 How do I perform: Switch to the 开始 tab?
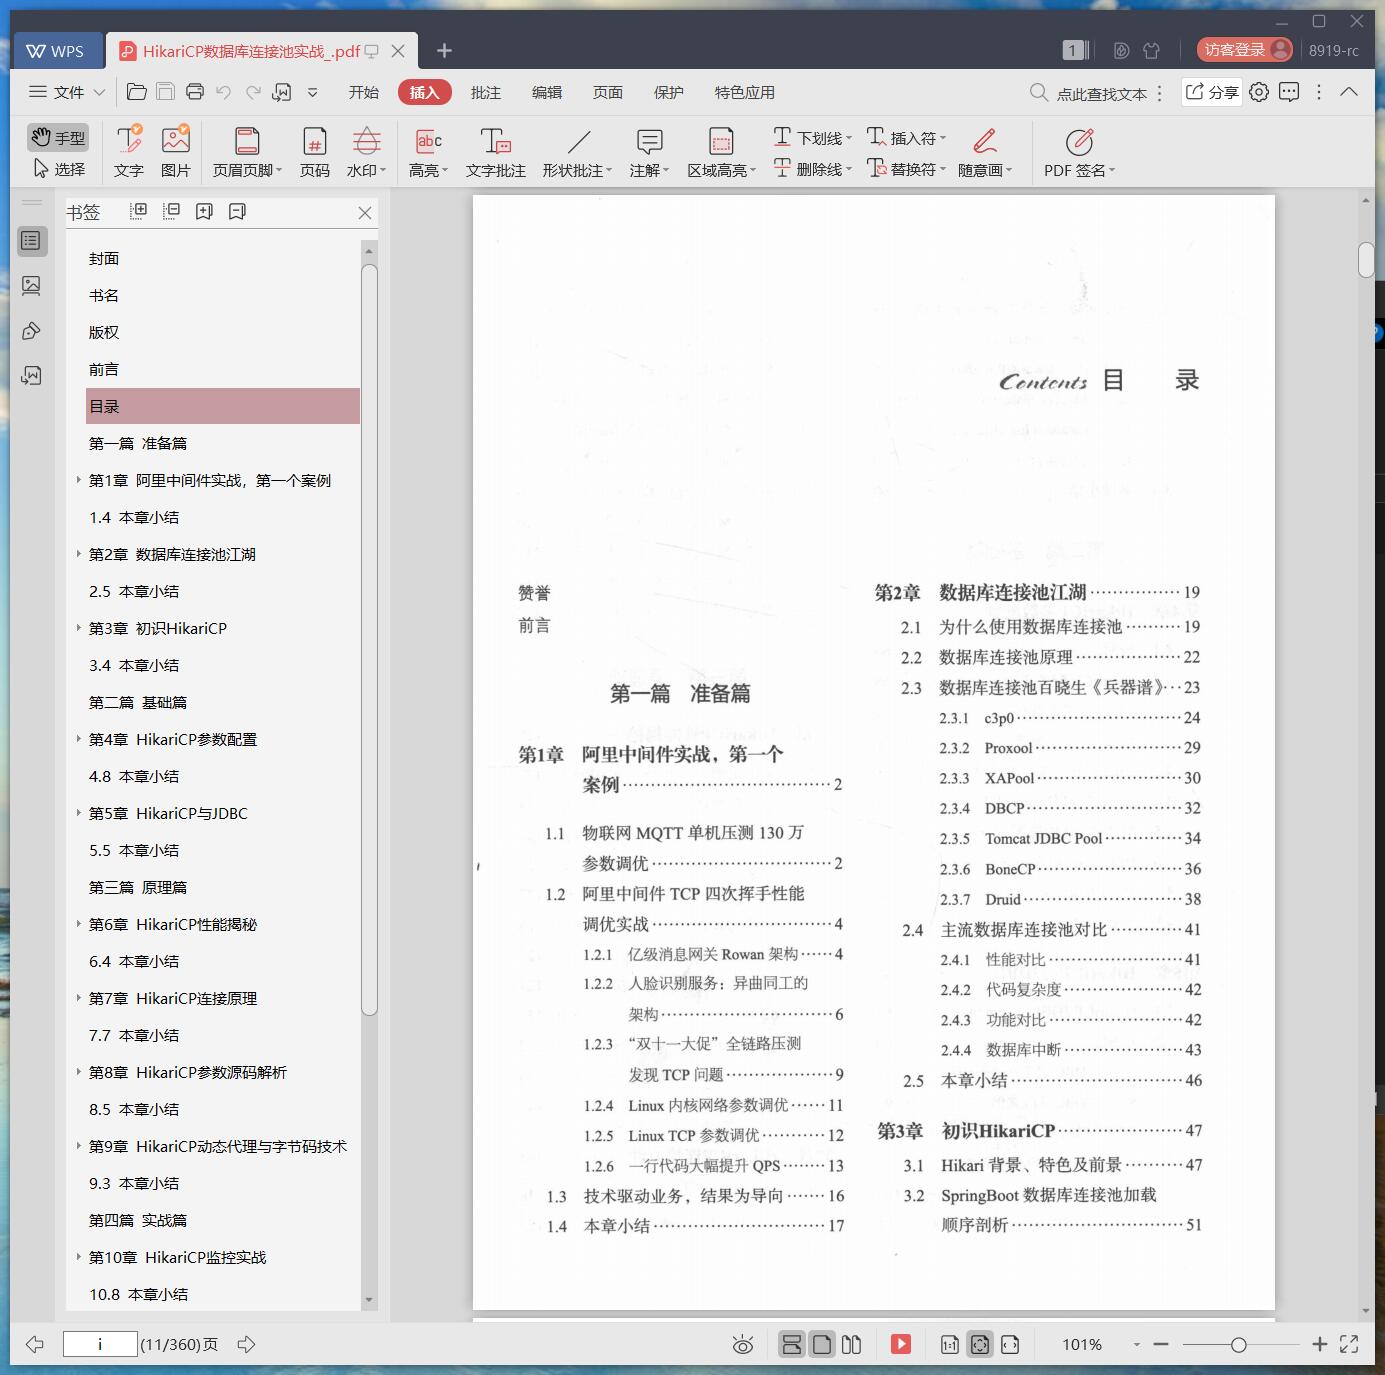[363, 92]
